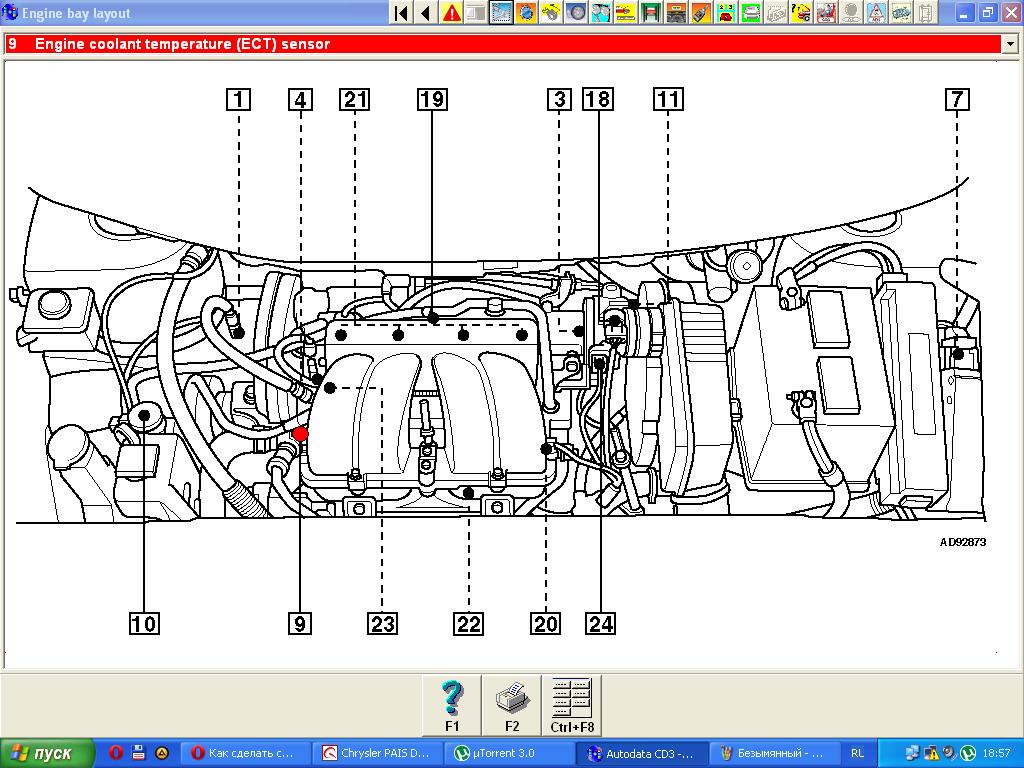This screenshot has width=1024, height=768.
Task: Click component label 18 in diagram
Action: click(598, 99)
